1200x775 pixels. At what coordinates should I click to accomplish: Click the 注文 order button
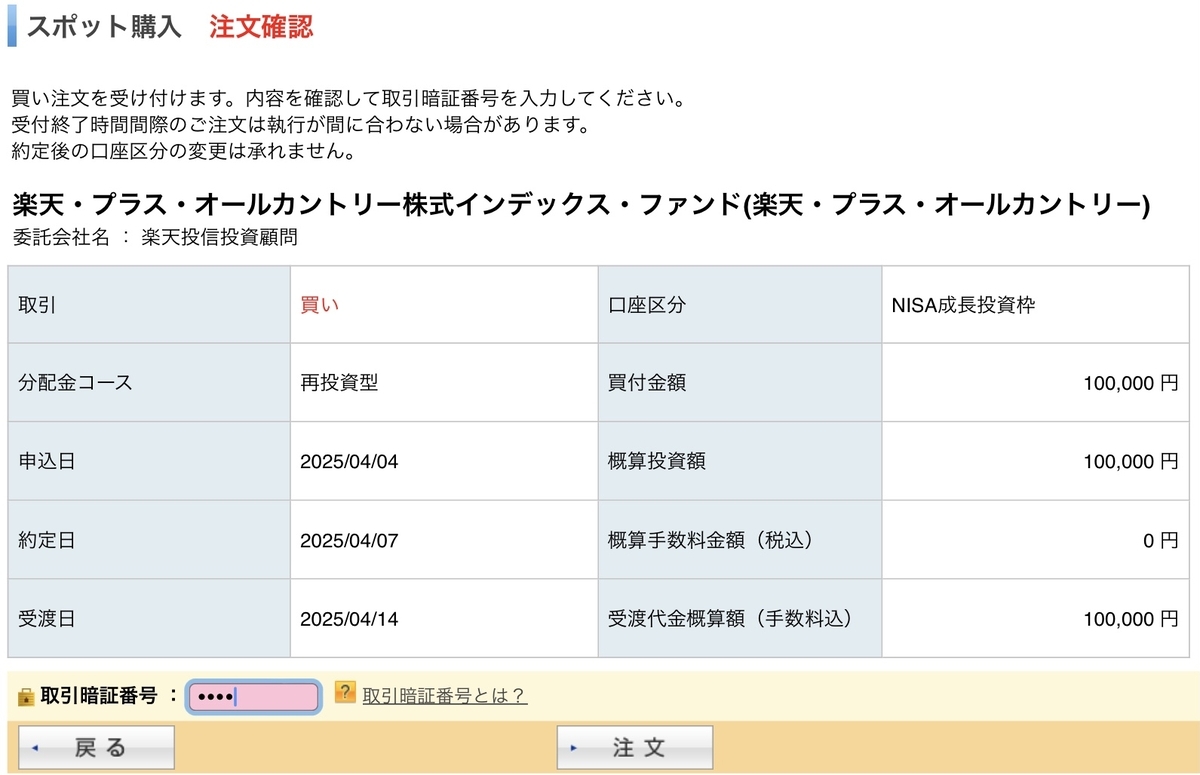[x=634, y=748]
